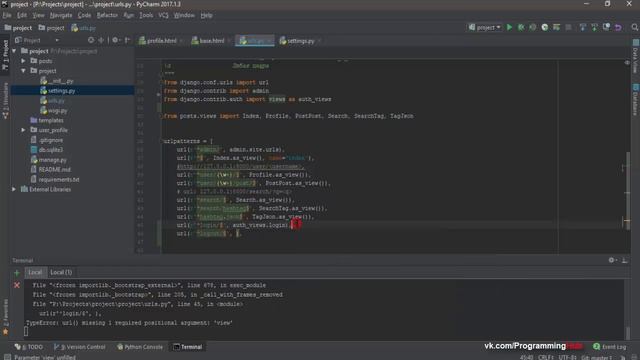Open the Refactor menu
This screenshot has height=360, width=640.
coord(107,15)
